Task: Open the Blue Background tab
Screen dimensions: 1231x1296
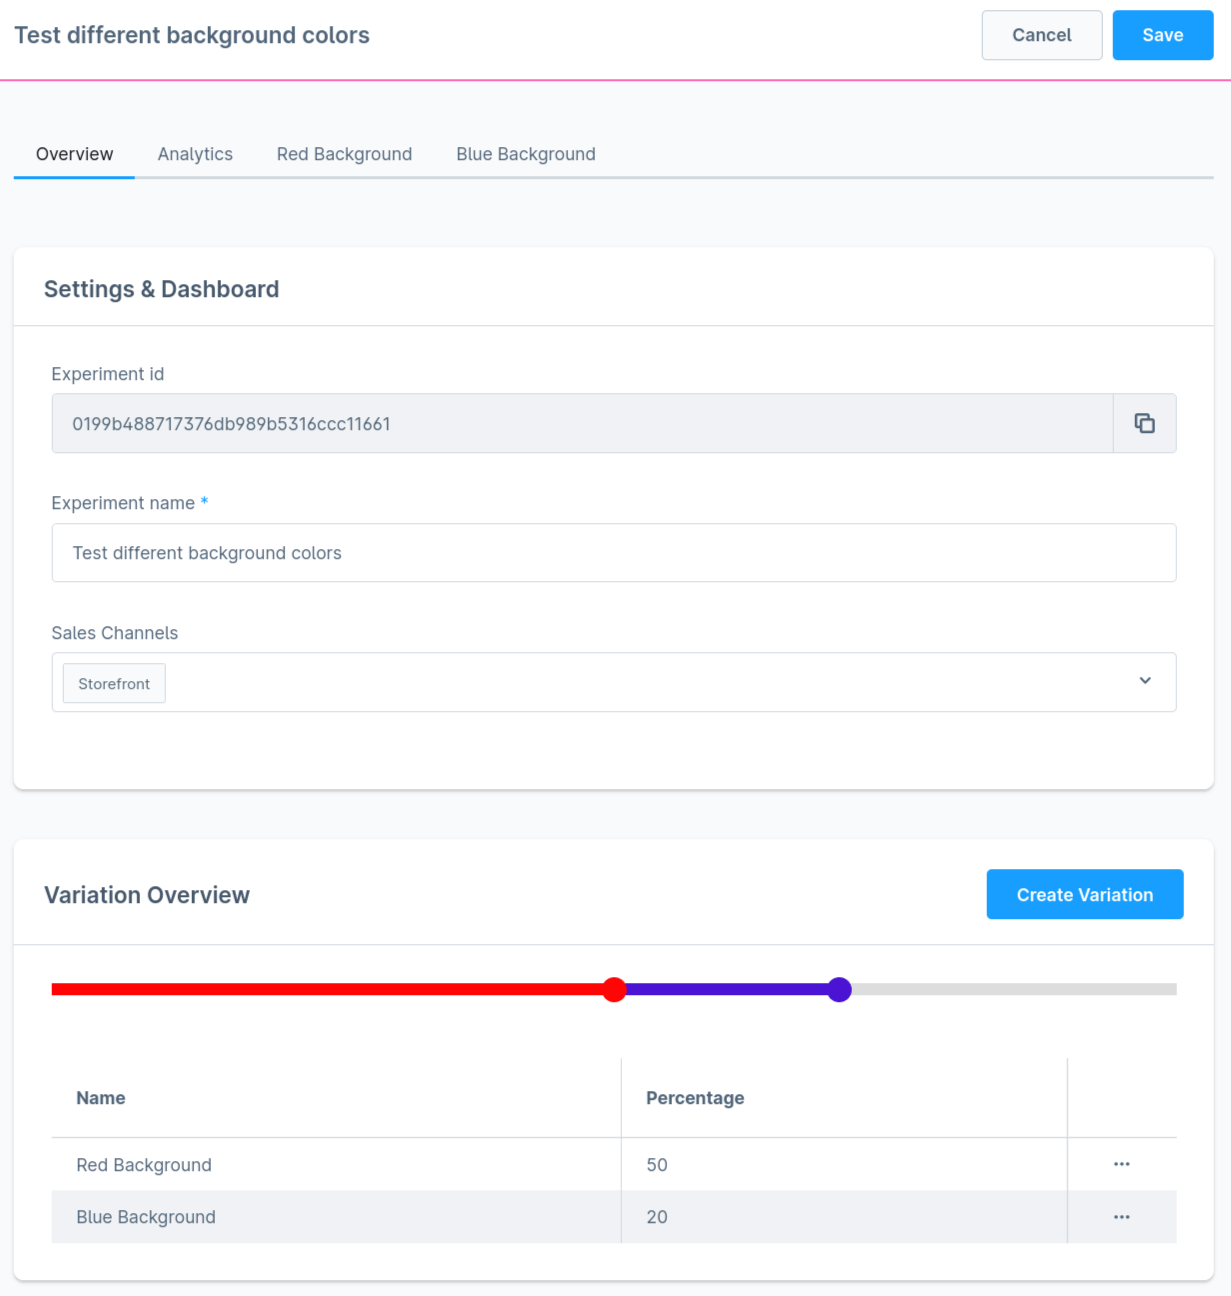Action: 526,154
